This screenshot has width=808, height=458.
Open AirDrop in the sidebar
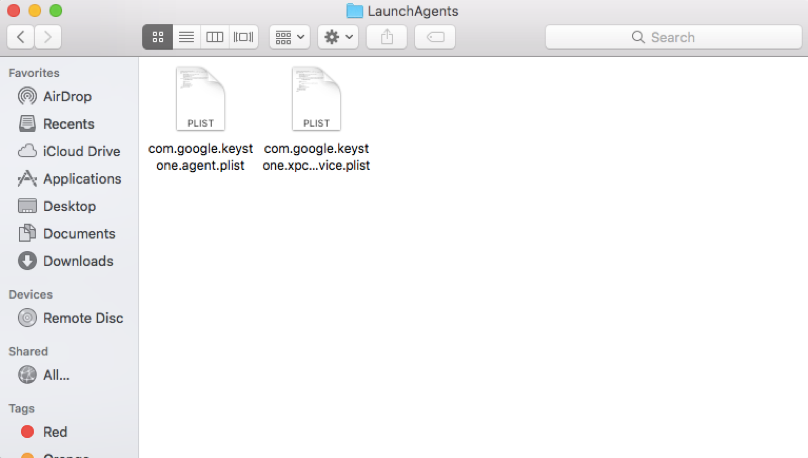point(67,97)
